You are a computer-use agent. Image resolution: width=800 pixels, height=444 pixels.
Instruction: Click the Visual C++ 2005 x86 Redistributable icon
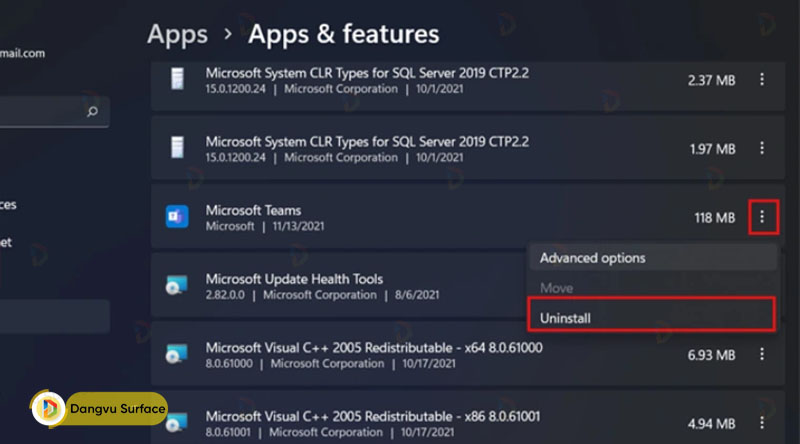tap(177, 420)
